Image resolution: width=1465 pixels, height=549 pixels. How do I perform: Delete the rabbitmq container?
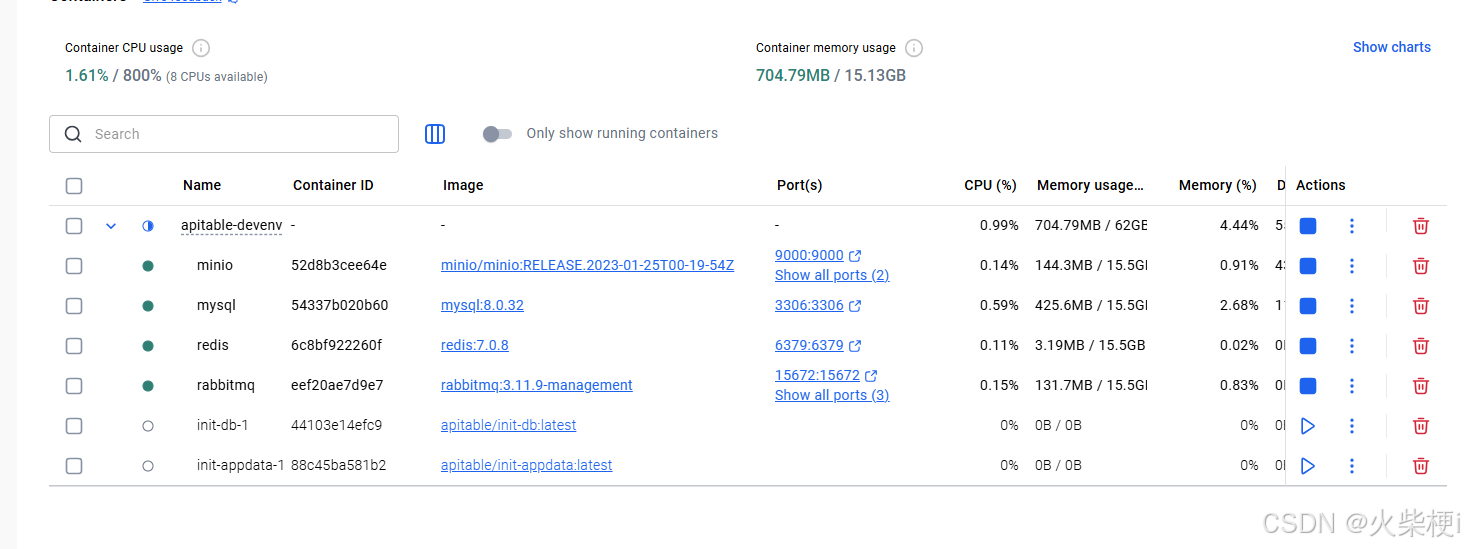pos(1420,386)
